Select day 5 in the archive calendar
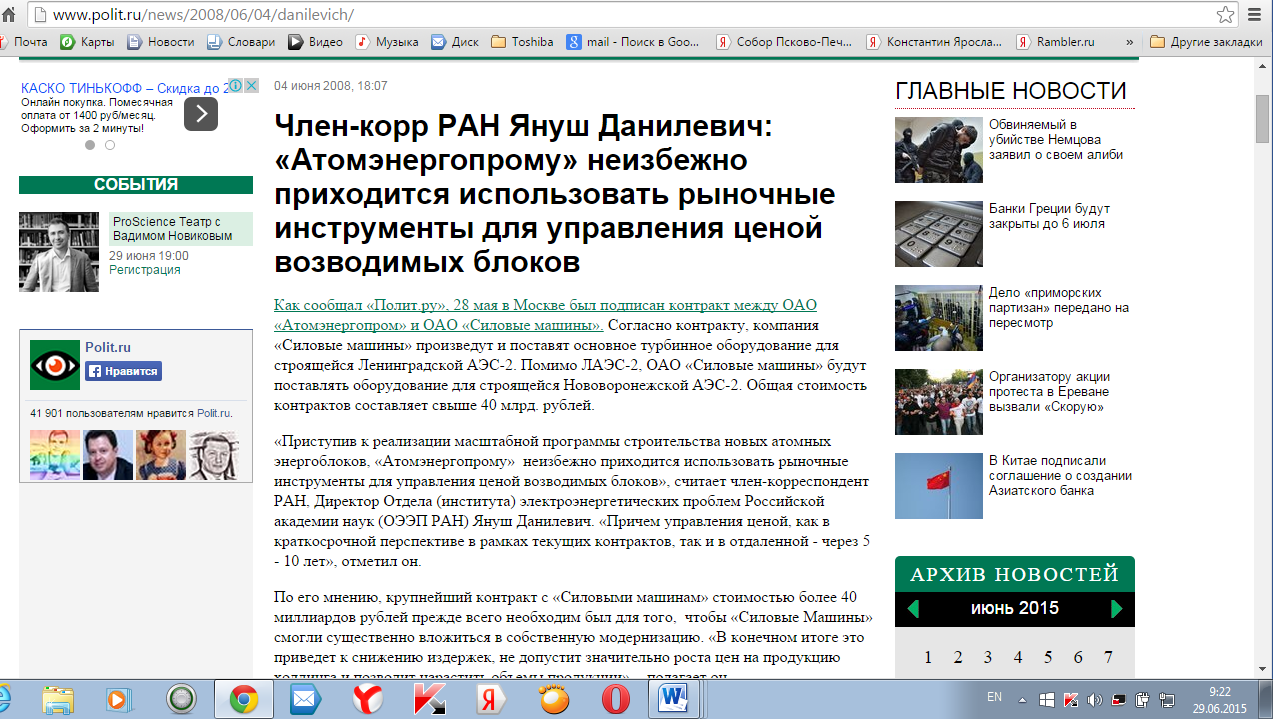 [1048, 657]
